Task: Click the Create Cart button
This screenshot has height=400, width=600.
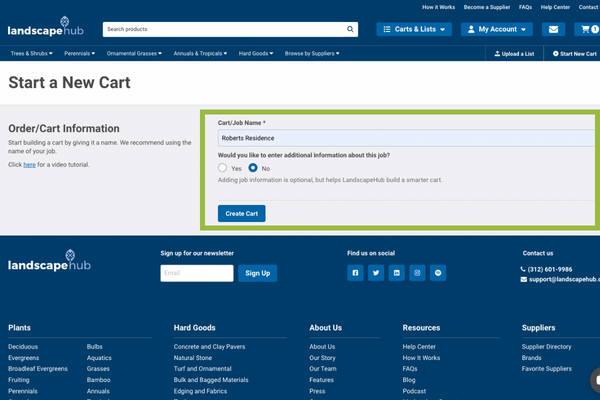Action: (241, 214)
